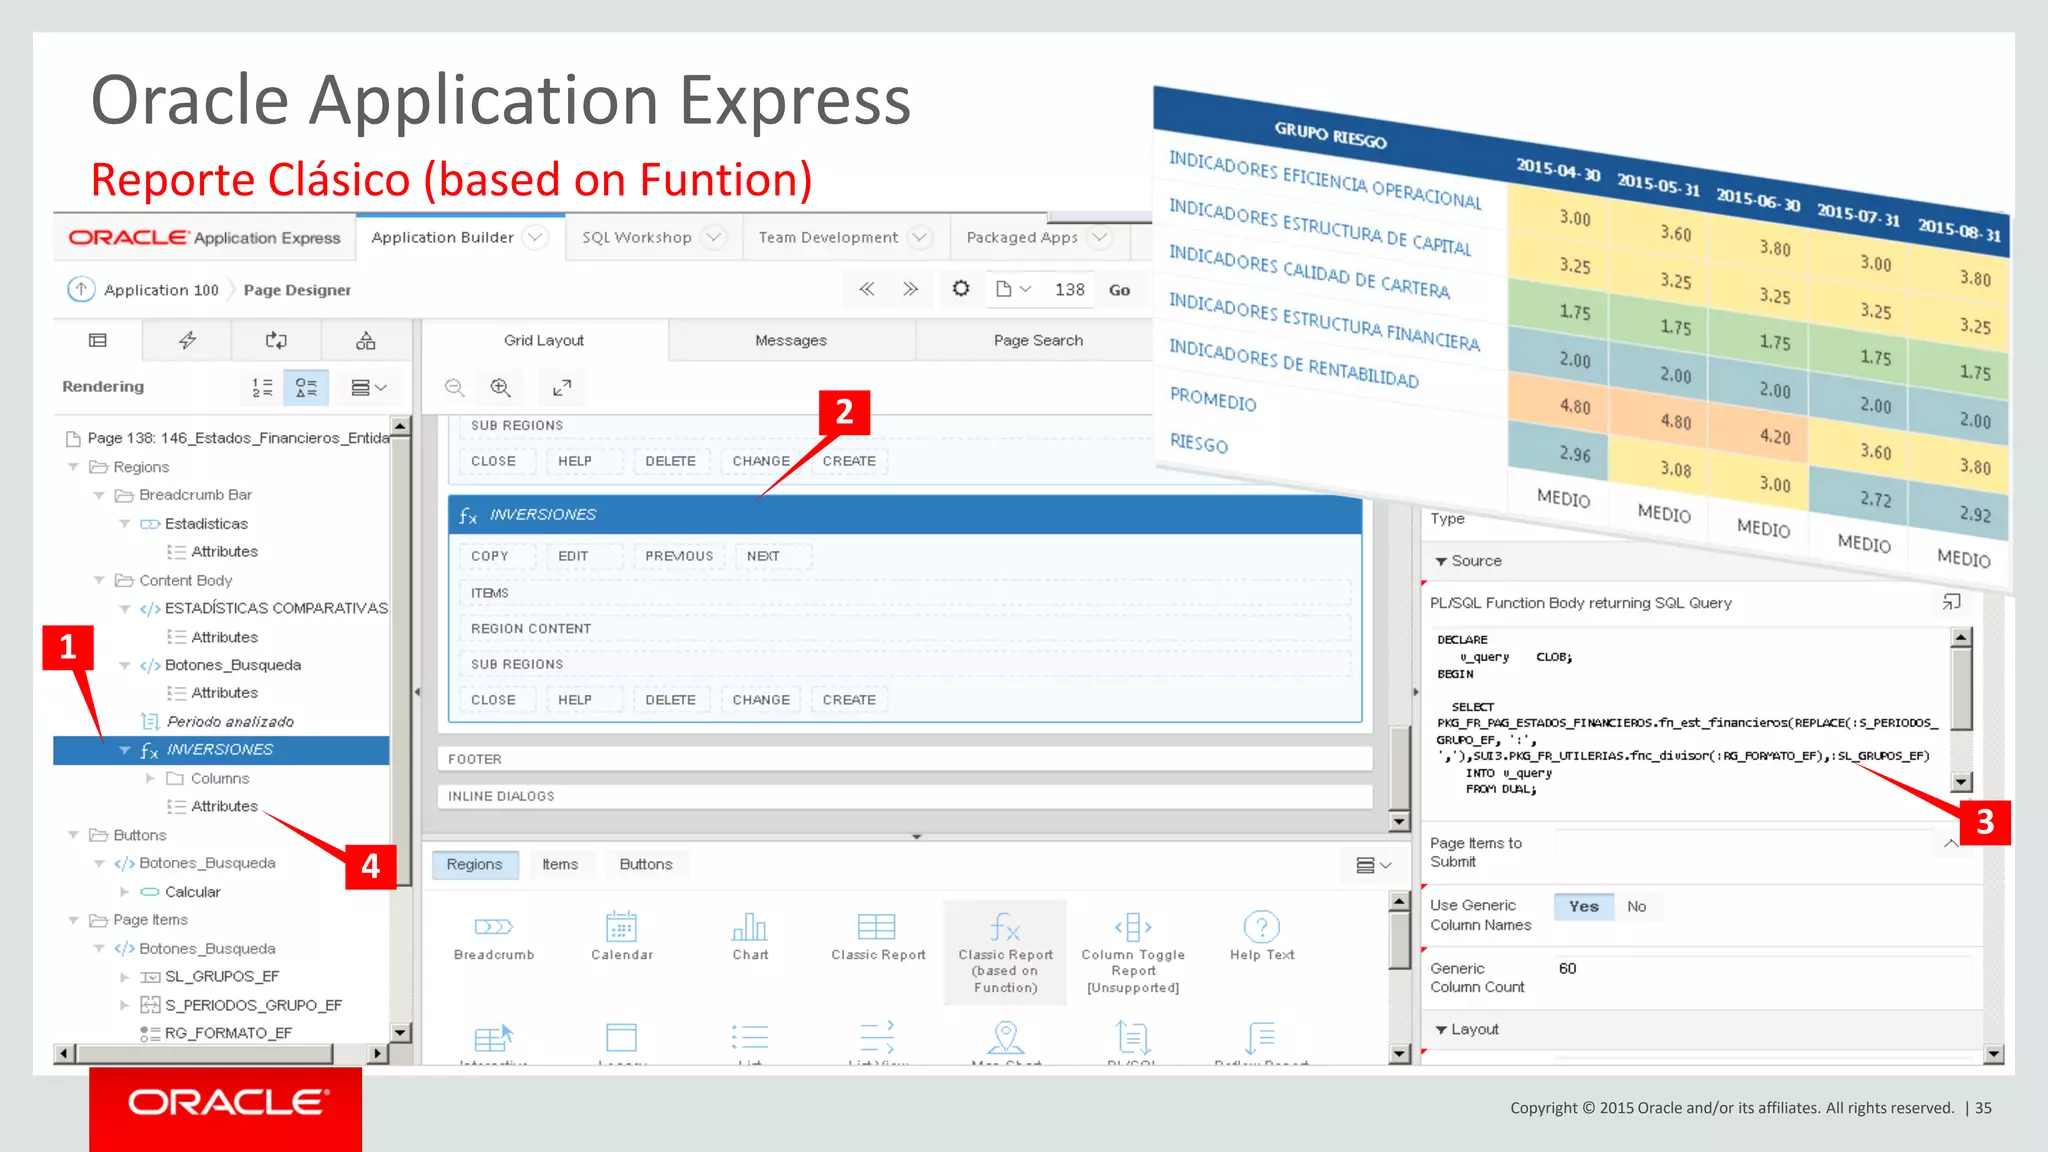The image size is (2048, 1152).
Task: Switch gallery to Buttons tab
Action: click(x=646, y=864)
